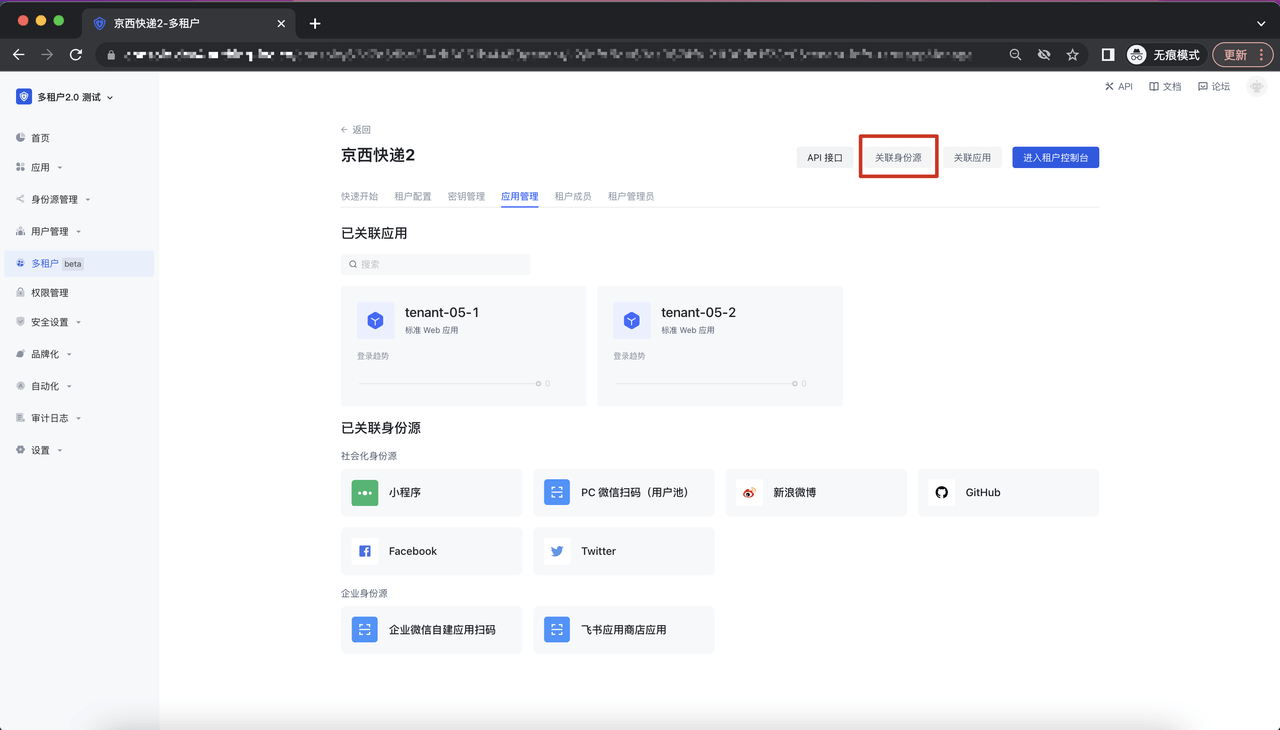Click the user avatar in top right
Viewport: 1280px width, 730px height.
pyautogui.click(x=1256, y=87)
